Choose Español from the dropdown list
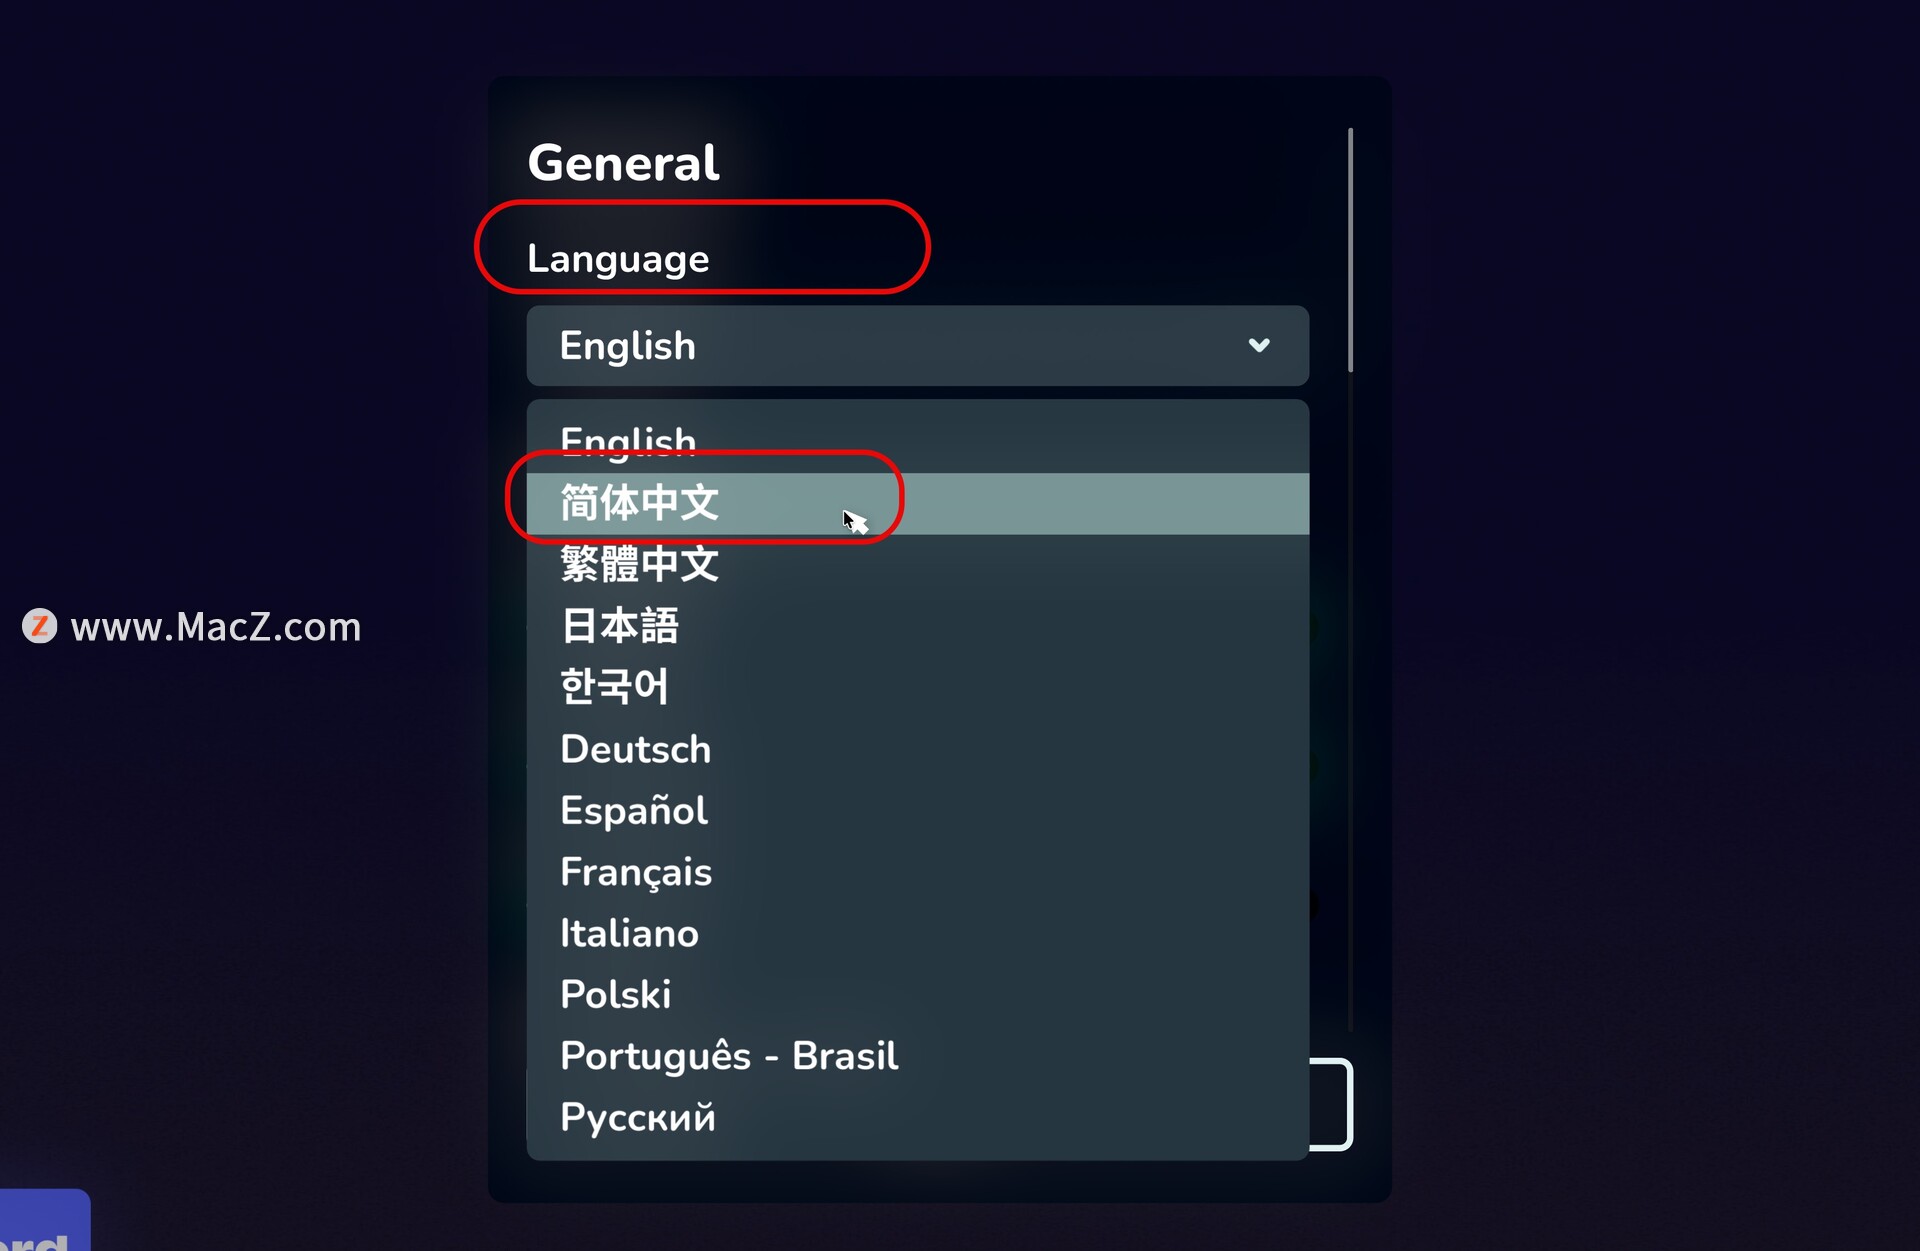This screenshot has width=1920, height=1251. [x=634, y=810]
